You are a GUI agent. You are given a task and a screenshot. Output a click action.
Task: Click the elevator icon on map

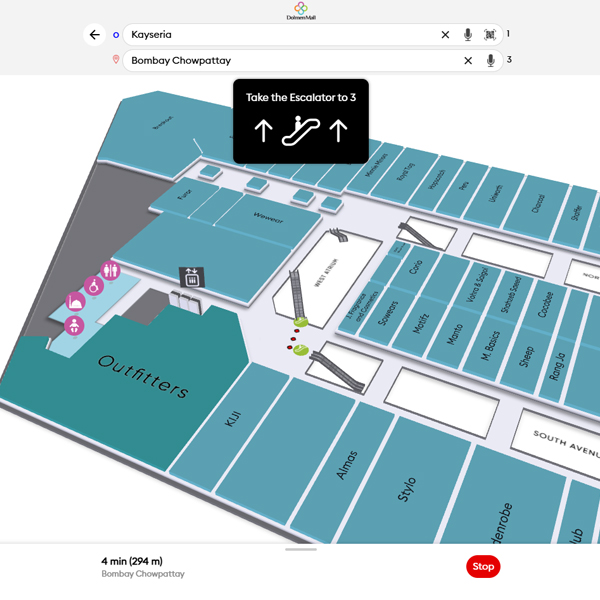point(190,277)
